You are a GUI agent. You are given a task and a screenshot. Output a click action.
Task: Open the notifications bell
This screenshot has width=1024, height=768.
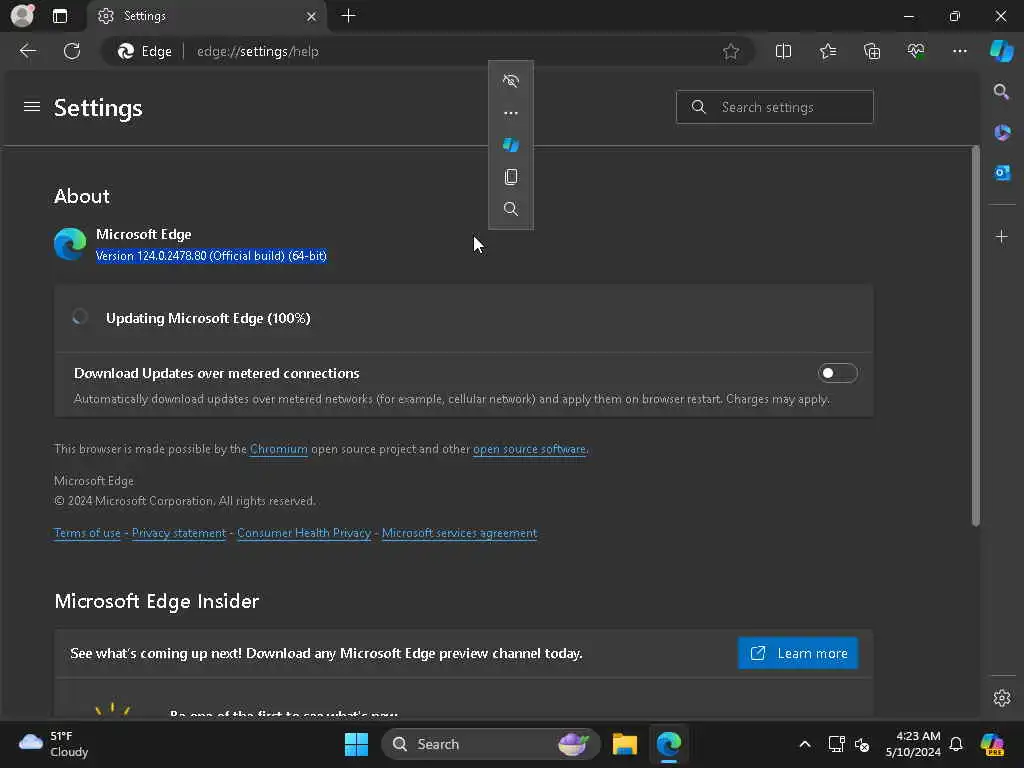click(x=956, y=744)
